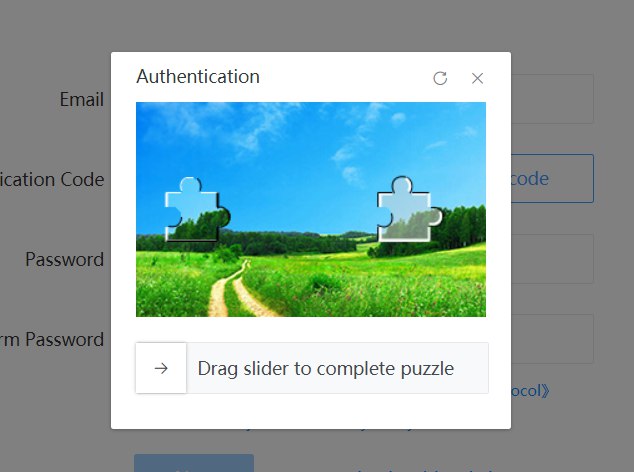
Task: Focus the Password input field
Action: 552,259
